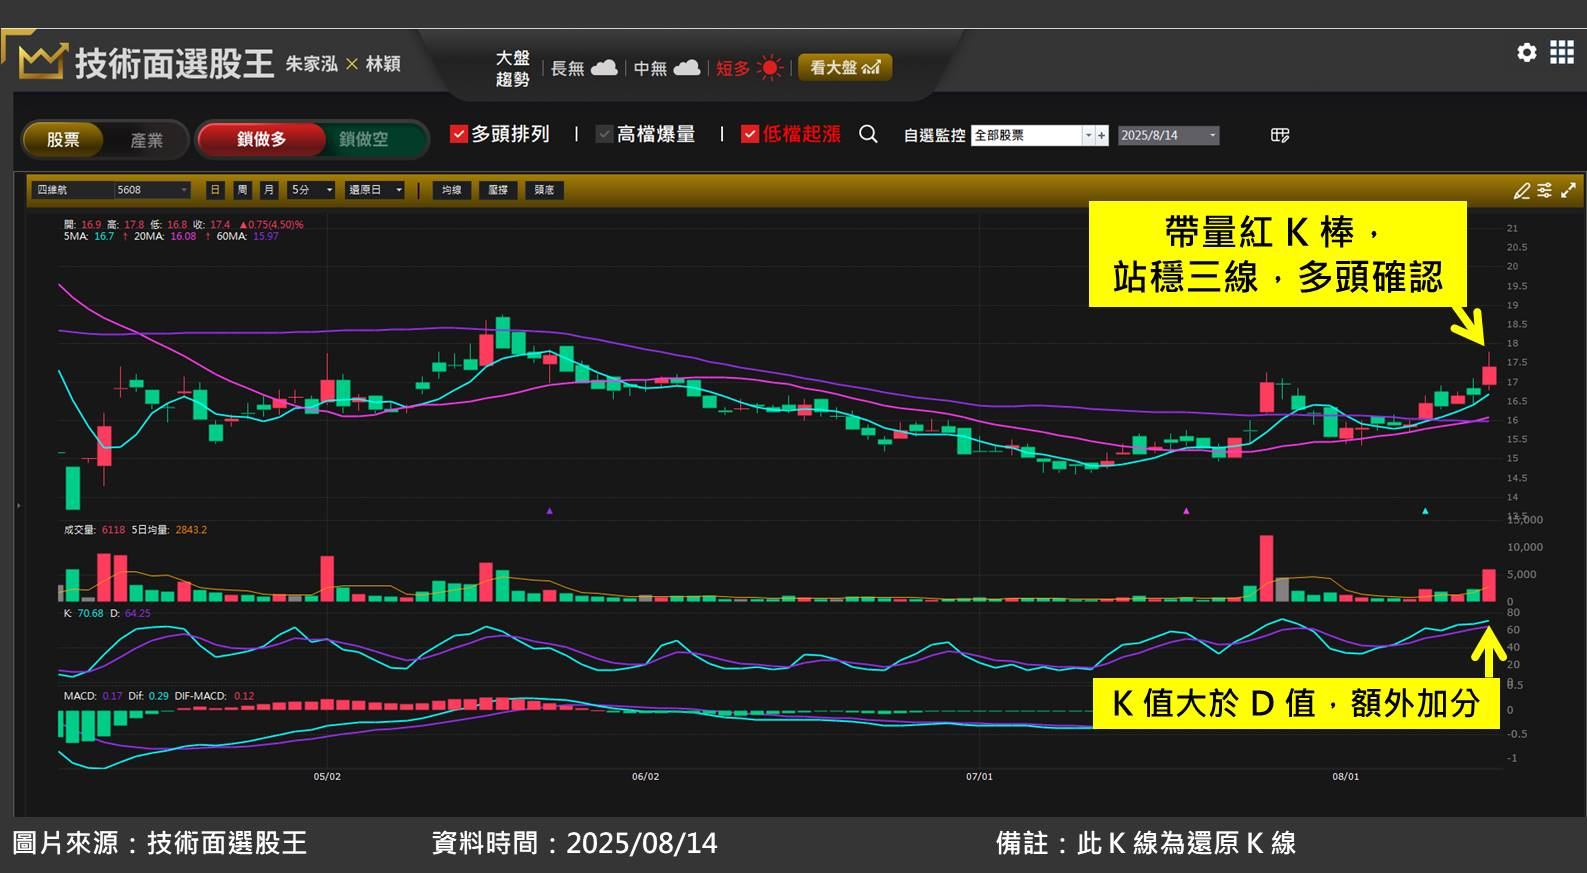Image resolution: width=1587 pixels, height=873 pixels.
Task: Uncheck the 多頭排列 checkbox
Action: [459, 134]
